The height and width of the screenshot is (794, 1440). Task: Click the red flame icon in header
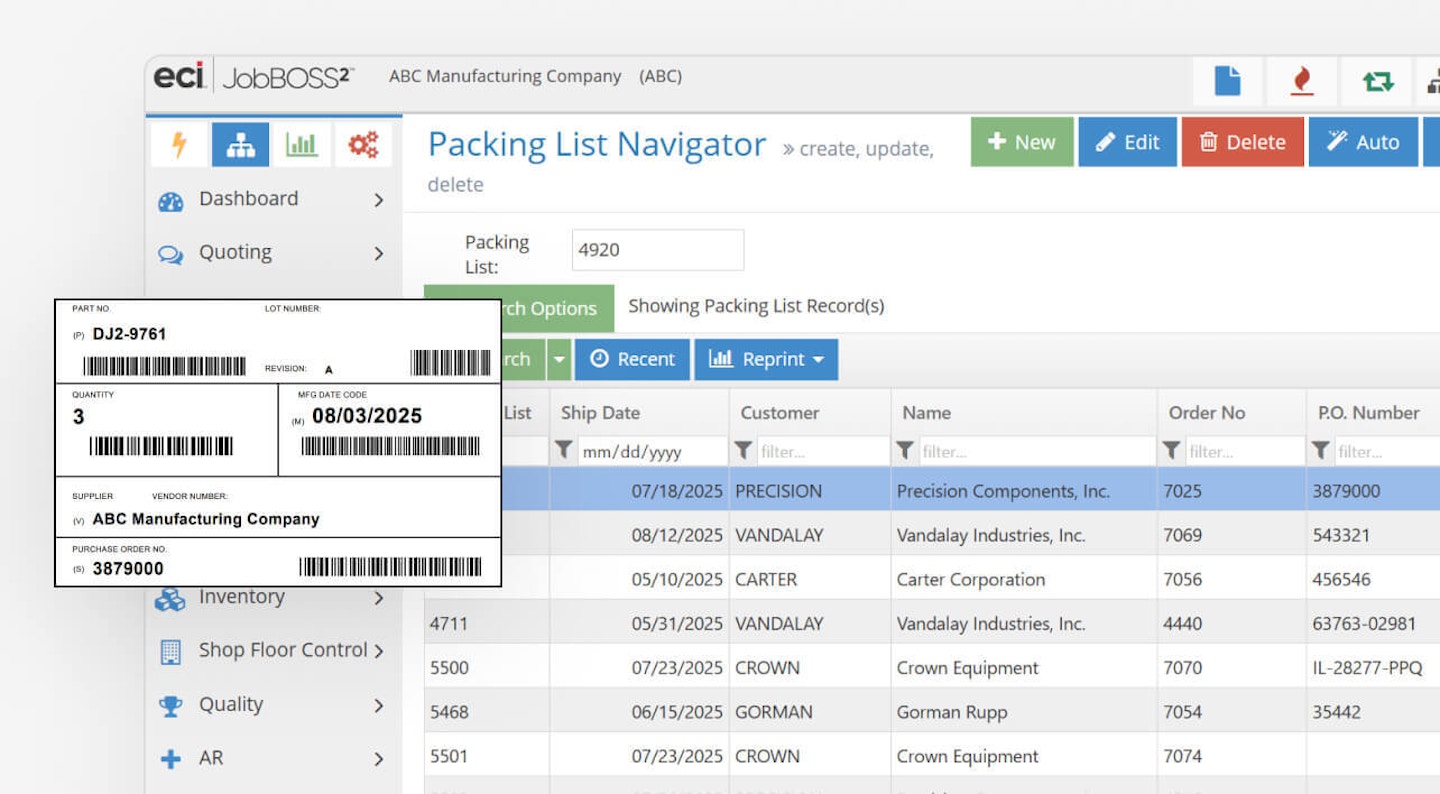(1301, 81)
